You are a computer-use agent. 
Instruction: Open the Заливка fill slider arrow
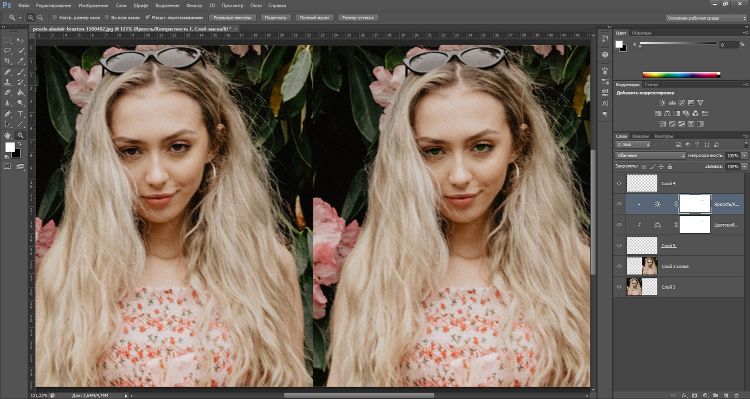coord(744,166)
